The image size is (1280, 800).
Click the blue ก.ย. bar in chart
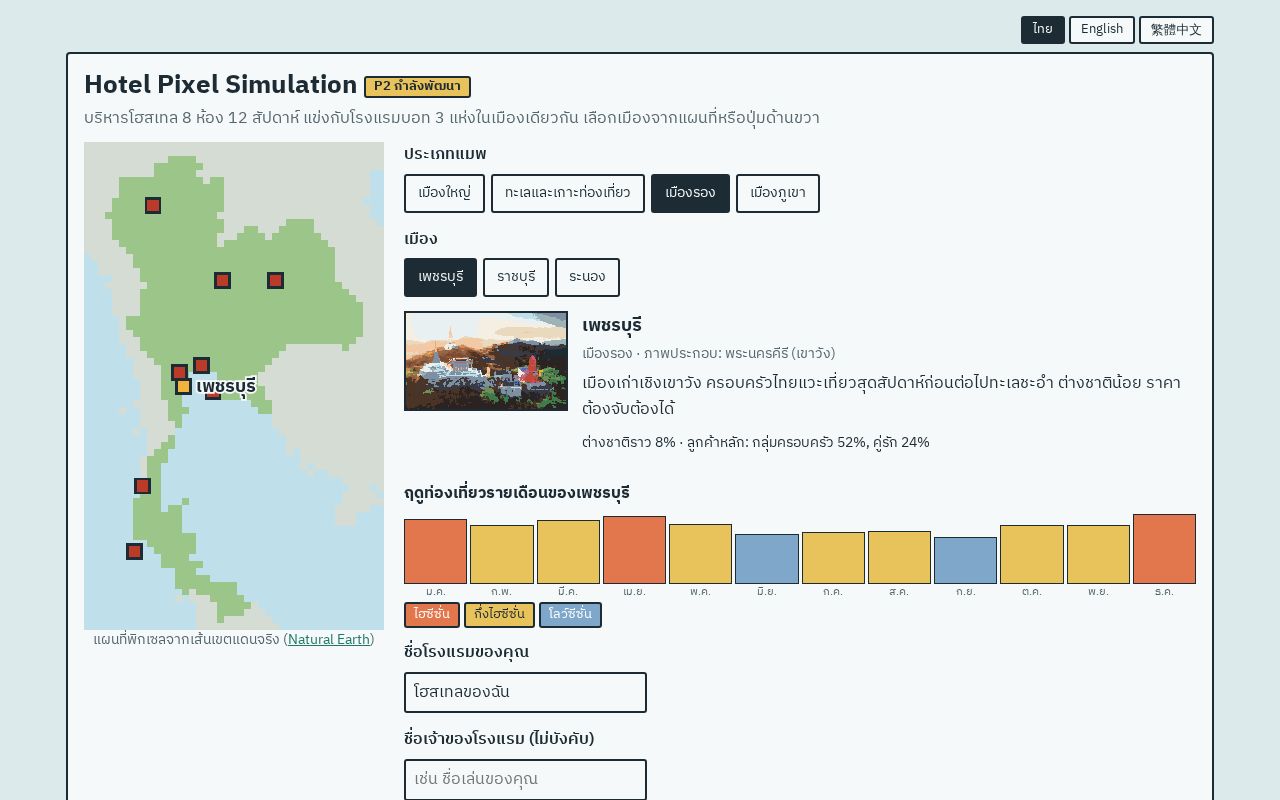point(965,560)
